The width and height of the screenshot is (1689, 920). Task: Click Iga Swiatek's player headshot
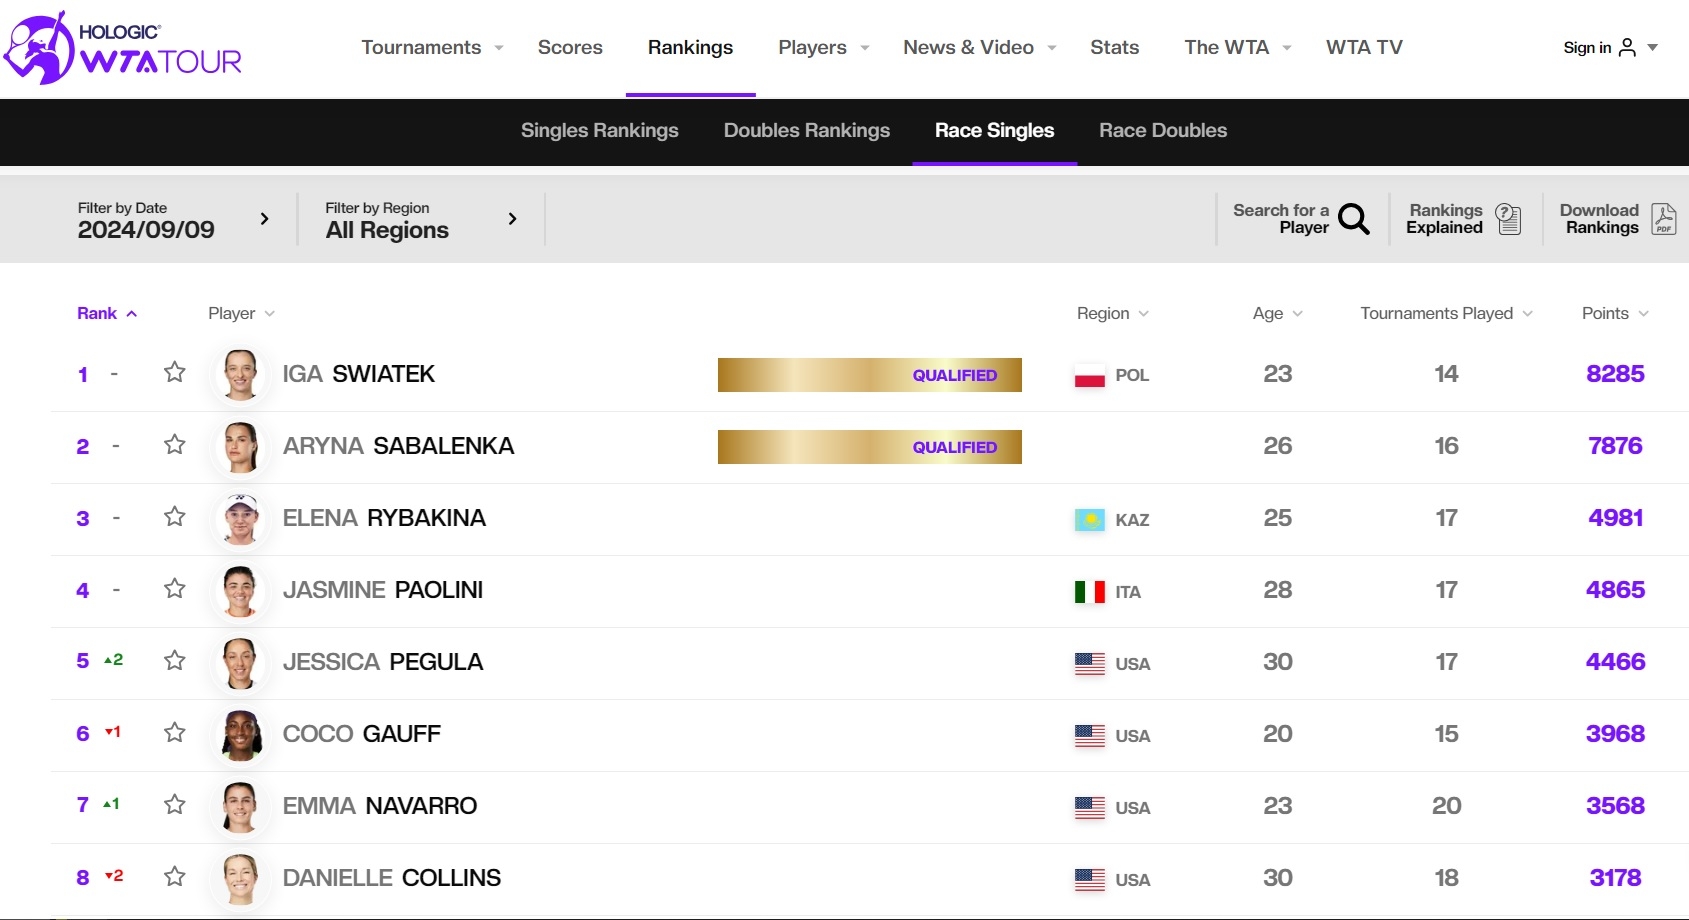click(240, 374)
